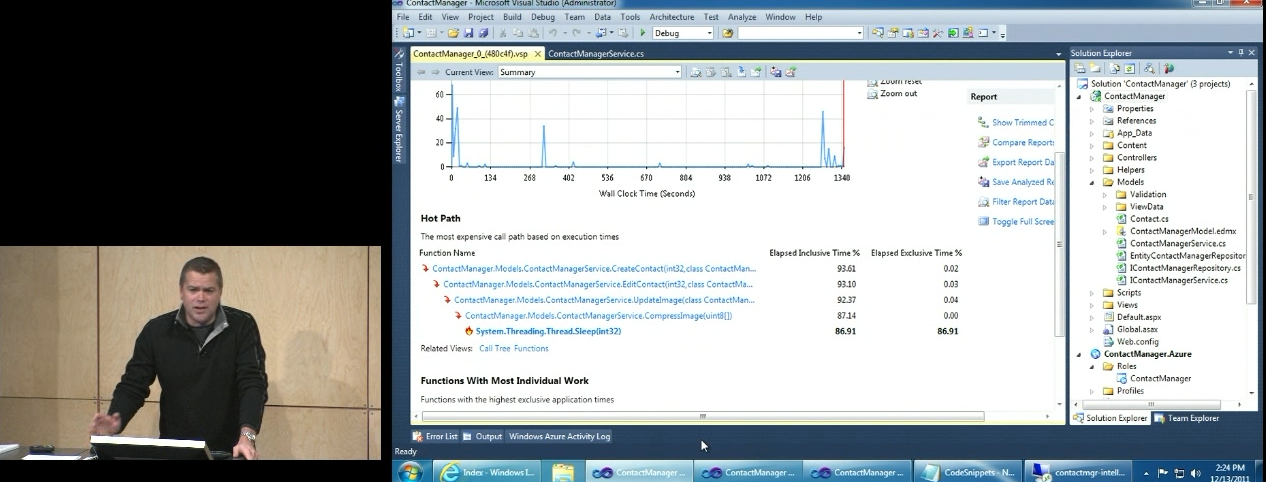Click the Save Analyzed Report icon
Viewport: 1266px width, 482px height.
[x=983, y=182]
